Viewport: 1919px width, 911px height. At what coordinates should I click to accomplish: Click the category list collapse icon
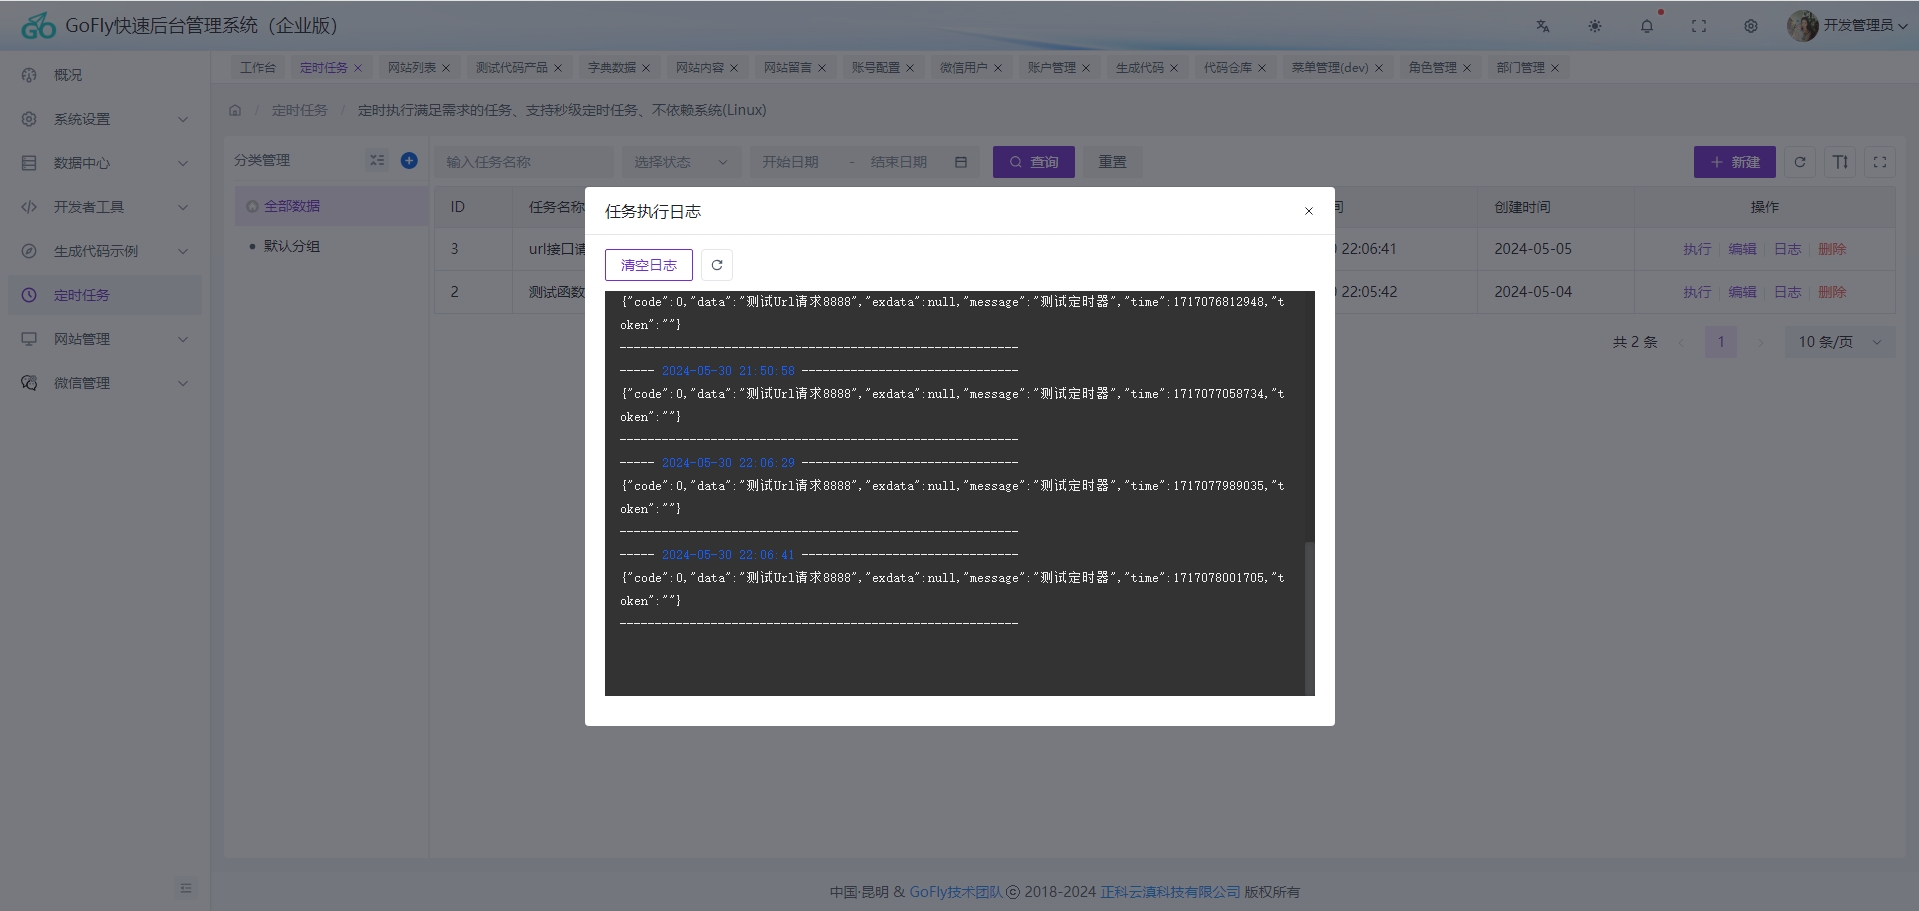click(377, 160)
